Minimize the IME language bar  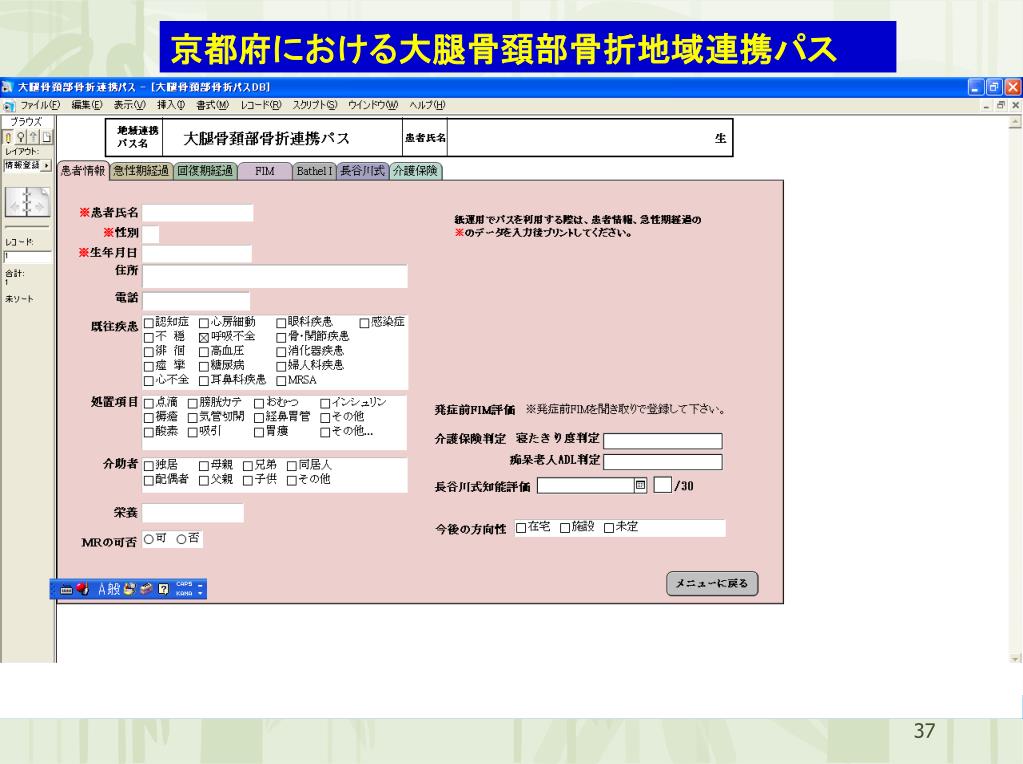click(x=200, y=585)
